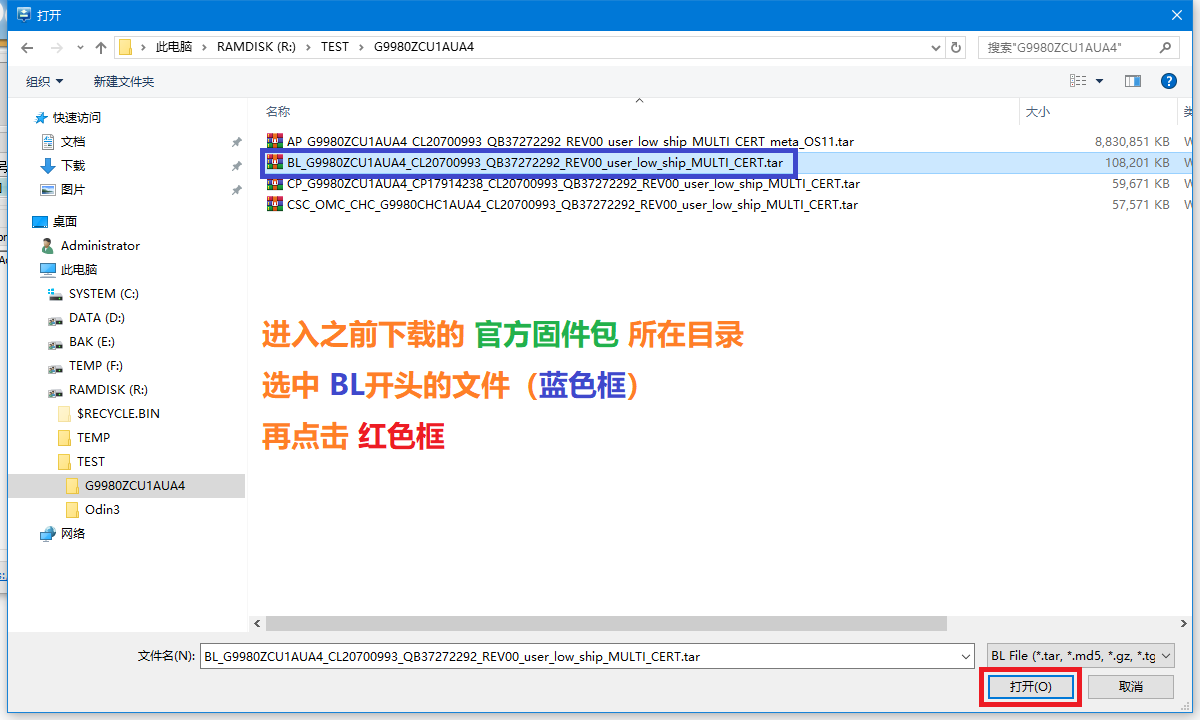Open the help question mark icon
This screenshot has height=720, width=1200.
[1168, 81]
